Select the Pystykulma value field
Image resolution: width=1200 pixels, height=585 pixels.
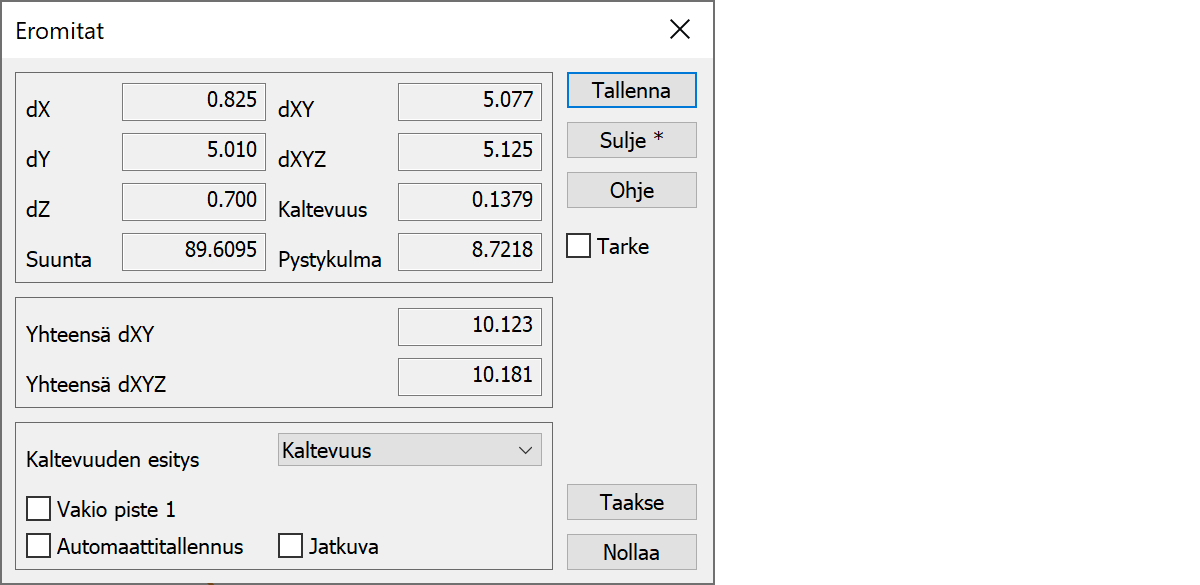tap(470, 252)
